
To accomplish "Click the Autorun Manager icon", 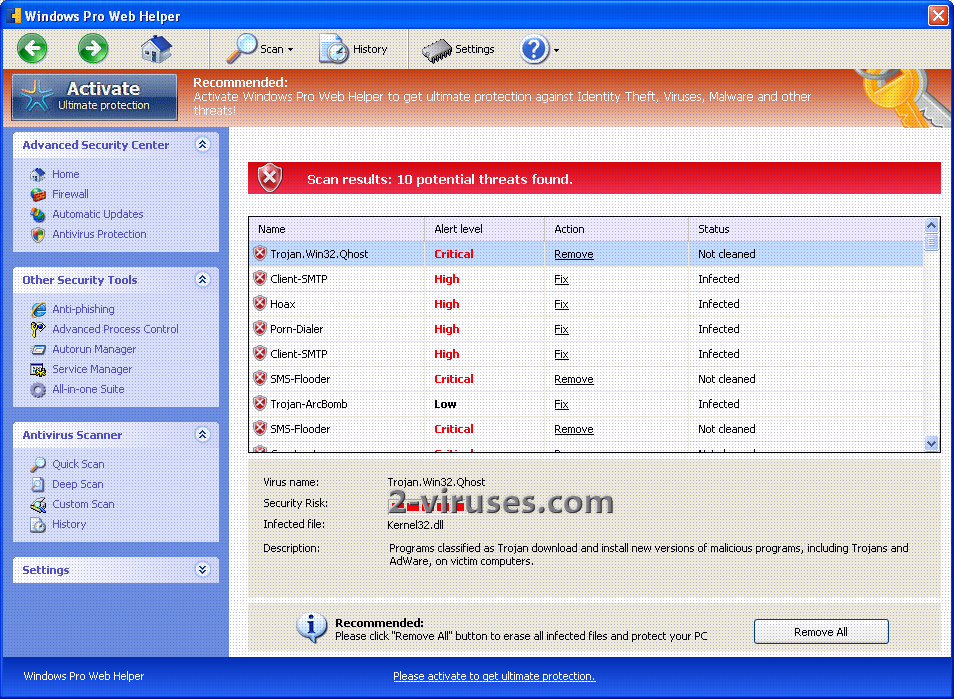I will (x=38, y=350).
